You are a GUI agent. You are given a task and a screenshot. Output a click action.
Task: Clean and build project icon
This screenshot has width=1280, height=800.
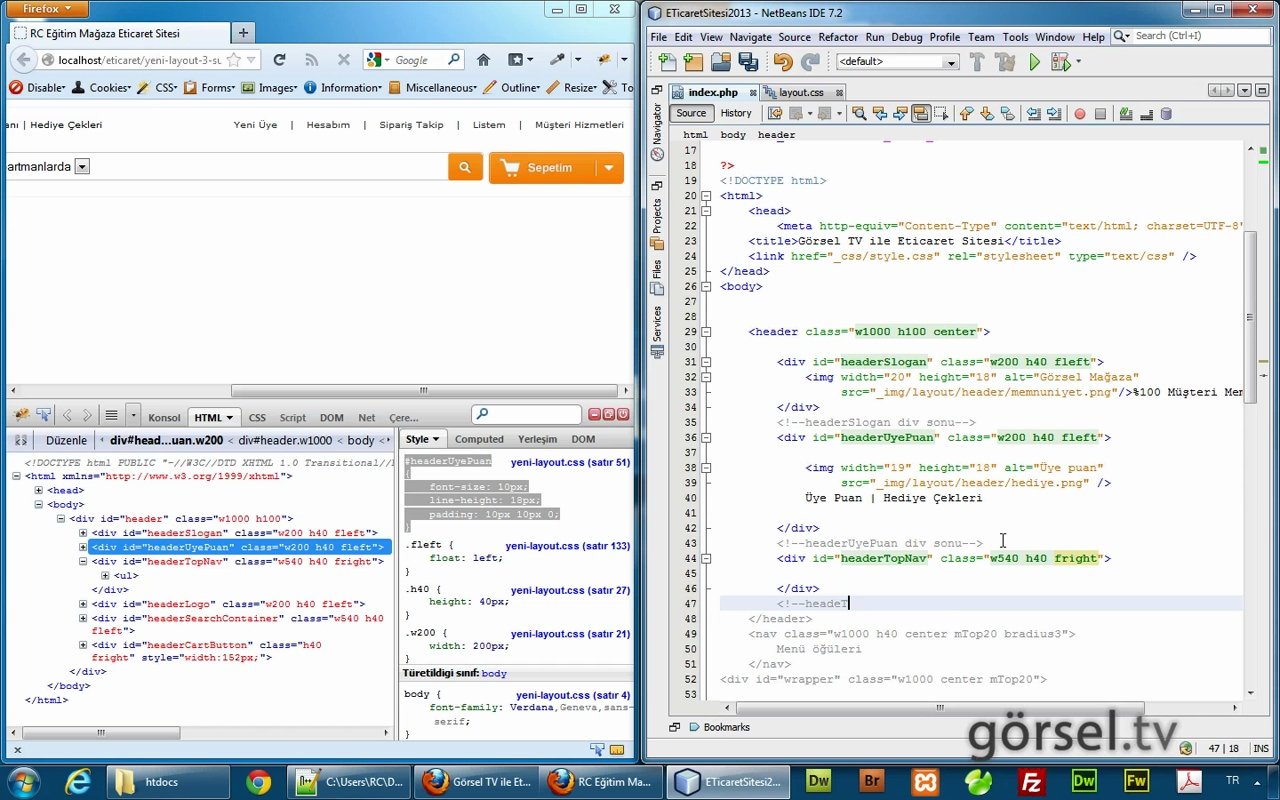[1005, 62]
